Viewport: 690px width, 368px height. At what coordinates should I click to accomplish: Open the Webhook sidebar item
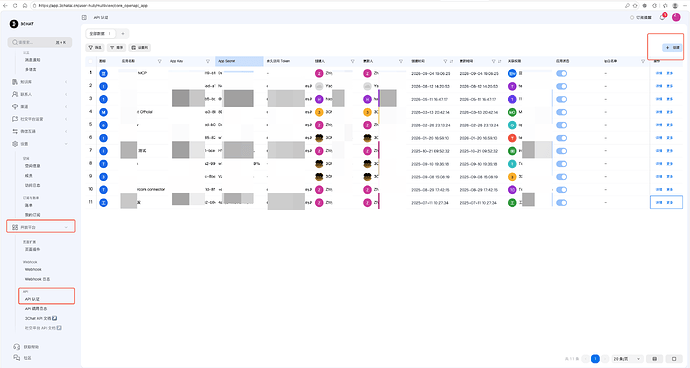[x=33, y=269]
